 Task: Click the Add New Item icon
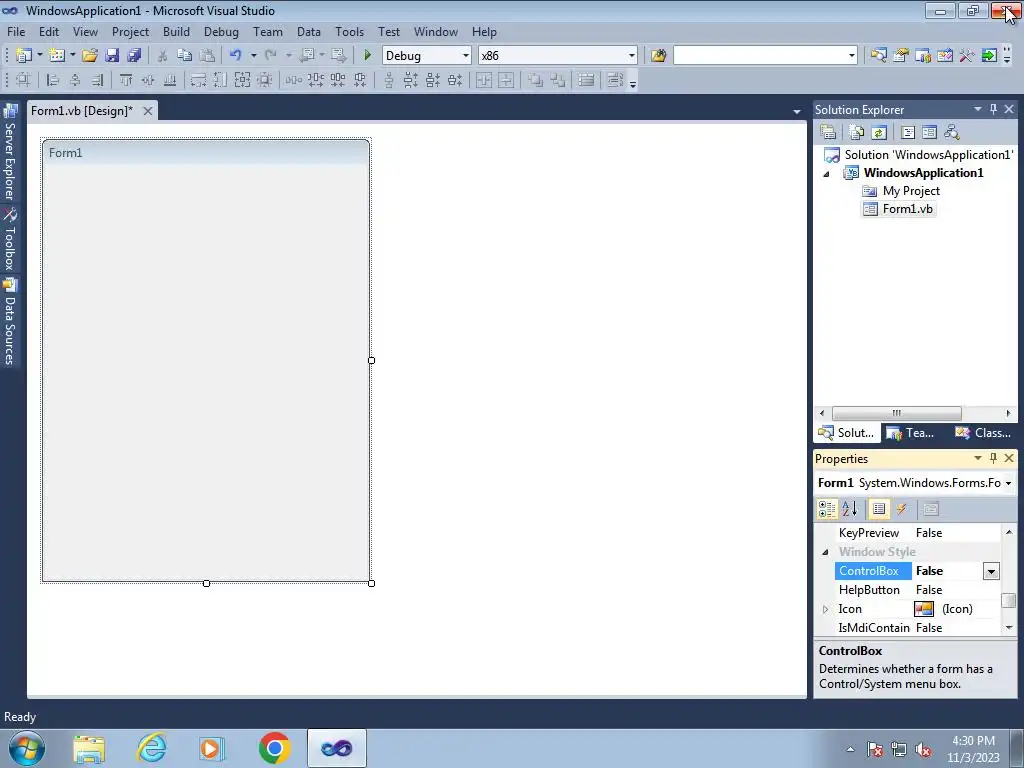click(x=57, y=56)
